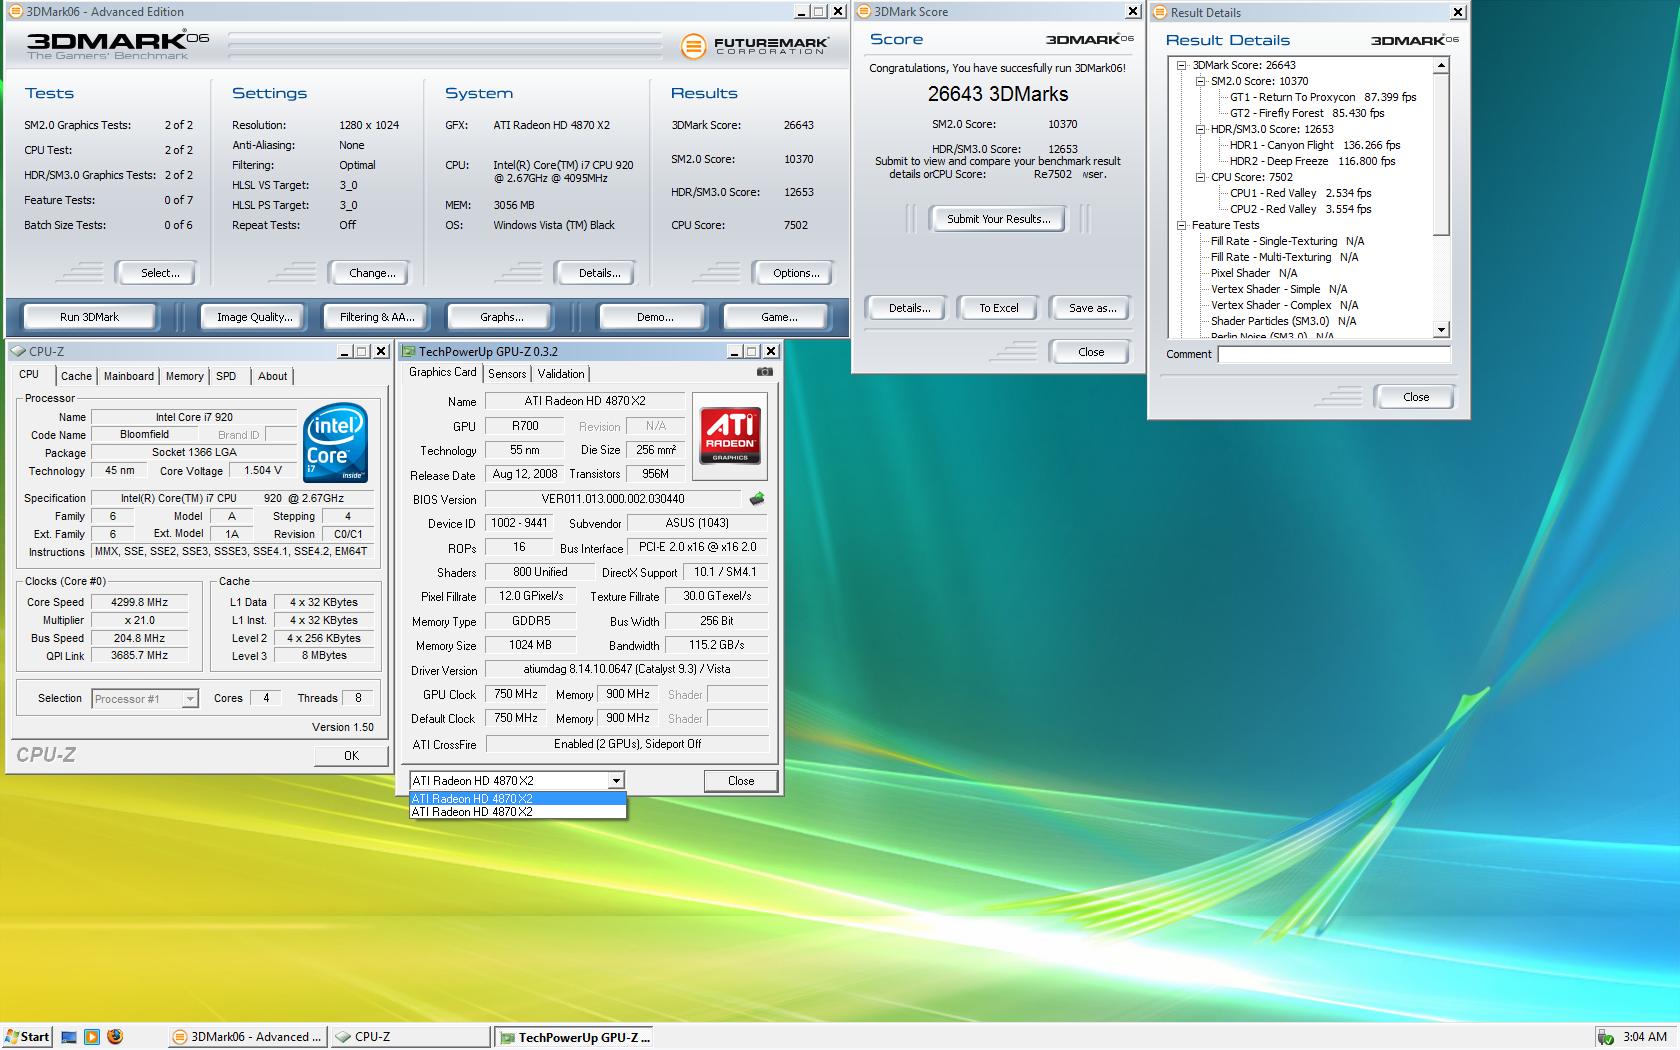Open the Graphs button
This screenshot has width=1680, height=1050.
501,317
